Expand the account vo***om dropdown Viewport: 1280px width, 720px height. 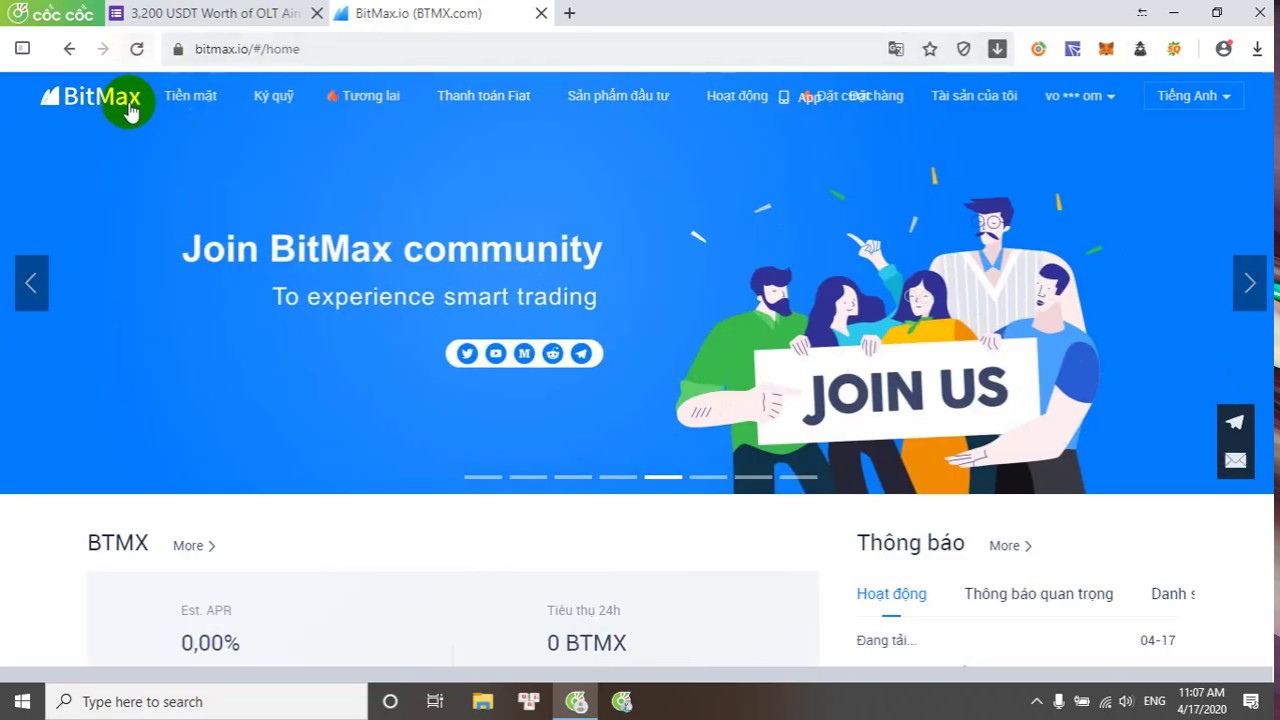pyautogui.click(x=1080, y=96)
